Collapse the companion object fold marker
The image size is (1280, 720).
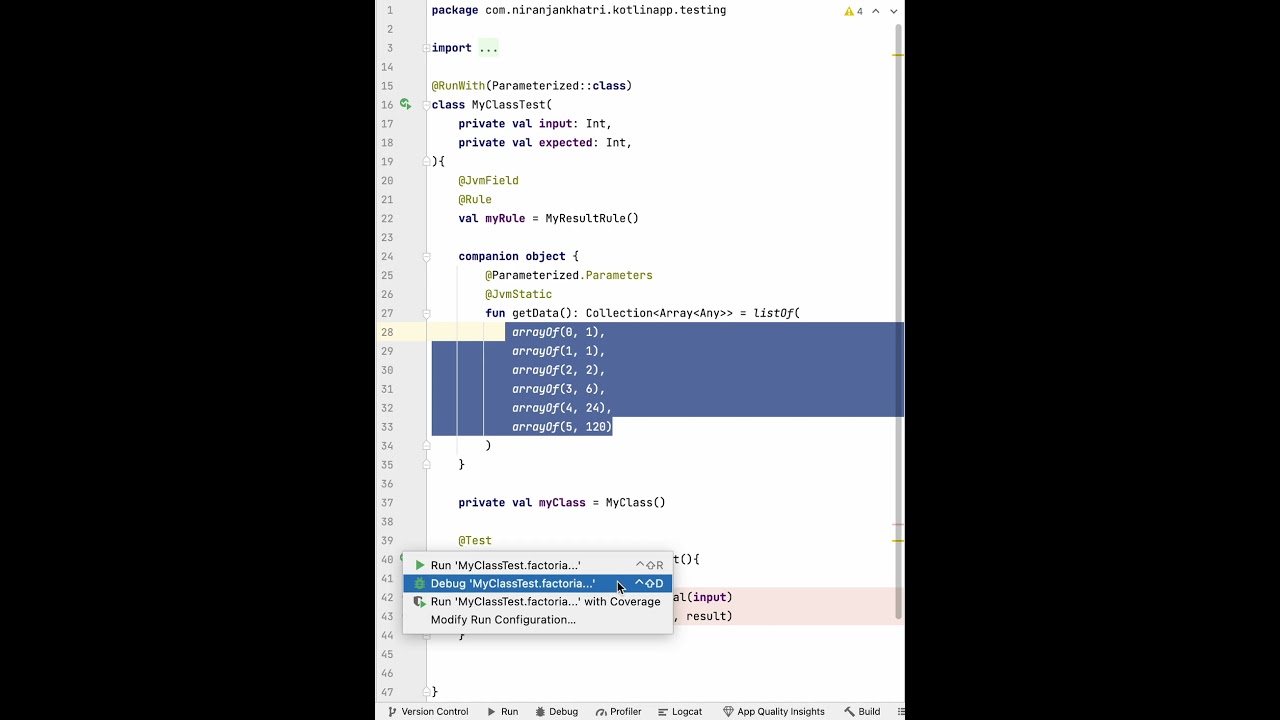[x=426, y=257]
